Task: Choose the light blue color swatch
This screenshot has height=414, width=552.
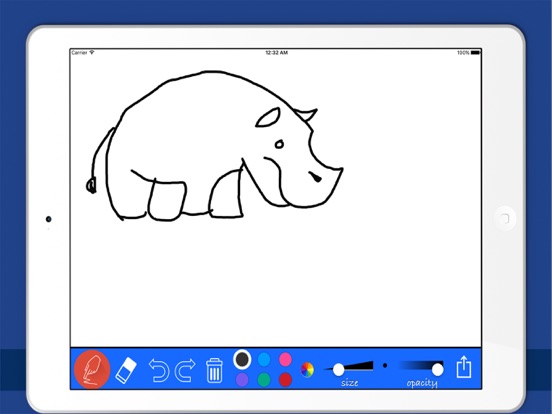Action: tap(264, 359)
